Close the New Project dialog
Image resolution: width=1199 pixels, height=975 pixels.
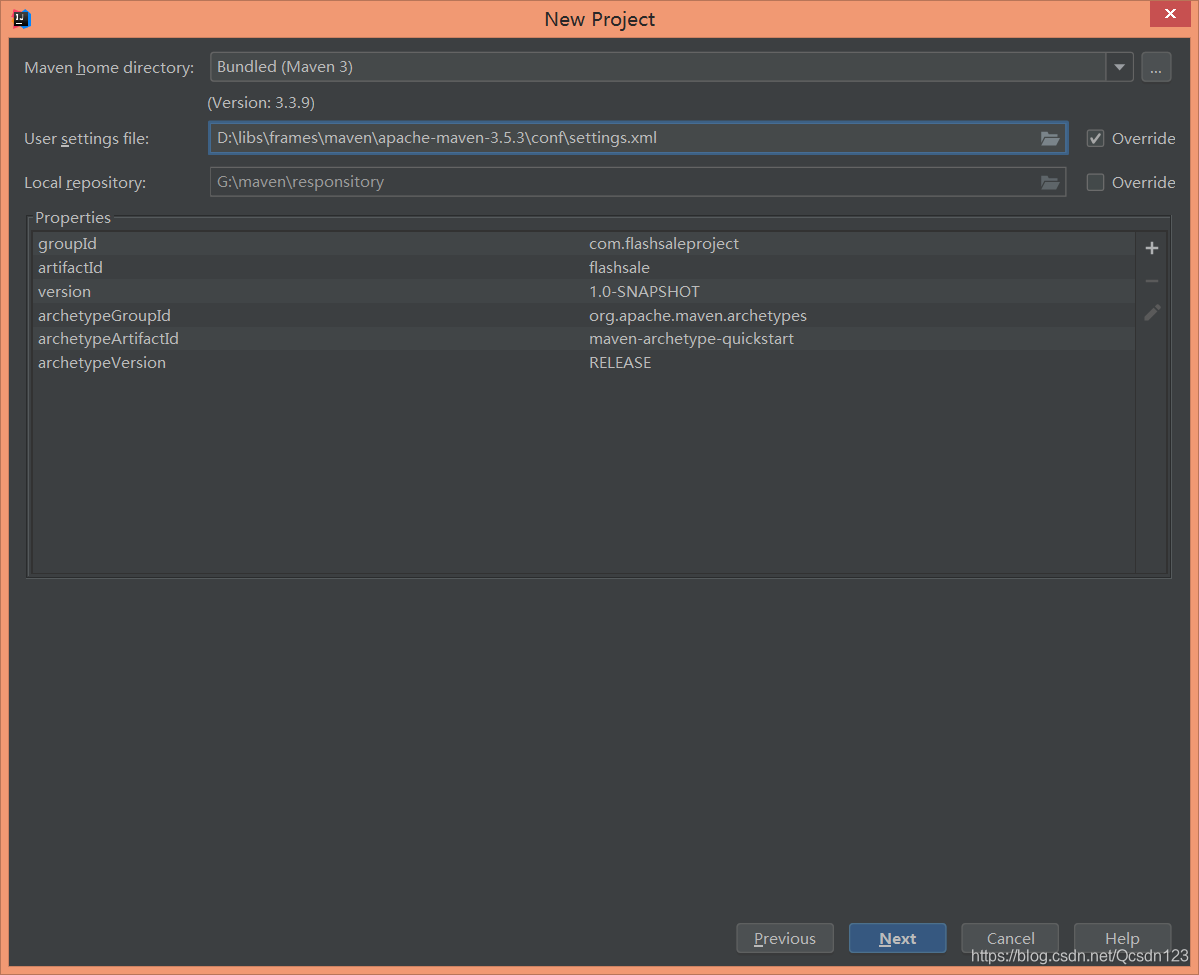1170,14
